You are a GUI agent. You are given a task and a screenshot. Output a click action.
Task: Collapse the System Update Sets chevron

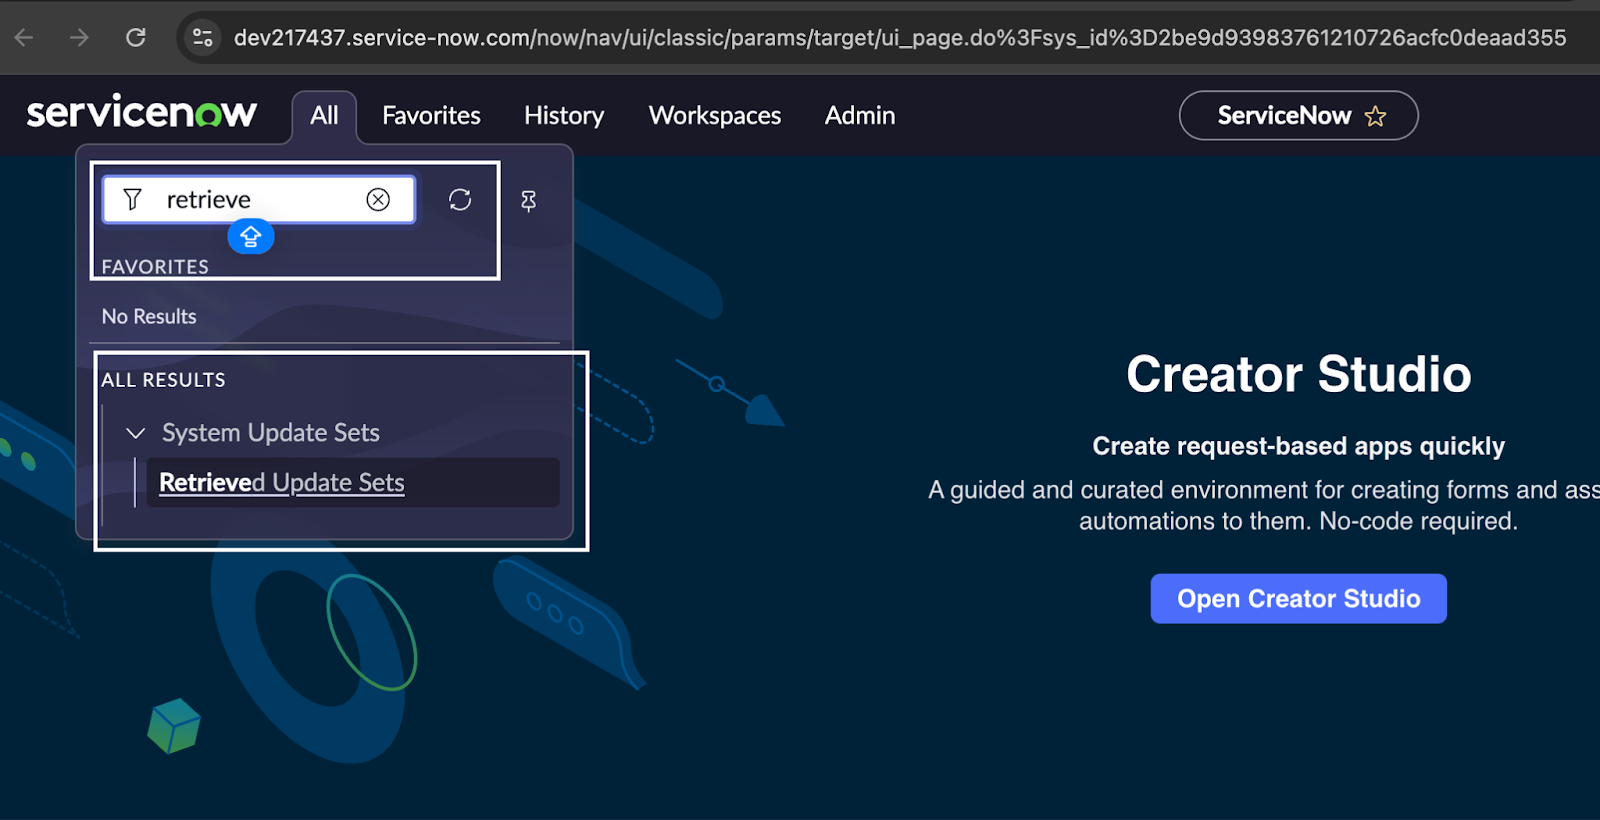pyautogui.click(x=136, y=433)
